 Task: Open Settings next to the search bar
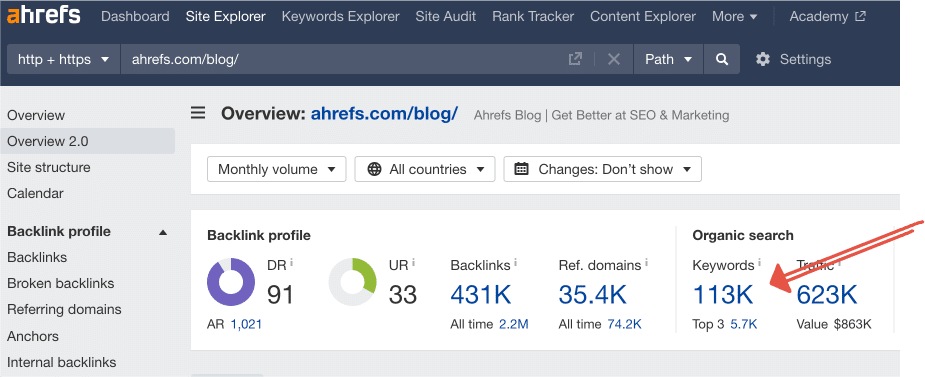click(793, 59)
